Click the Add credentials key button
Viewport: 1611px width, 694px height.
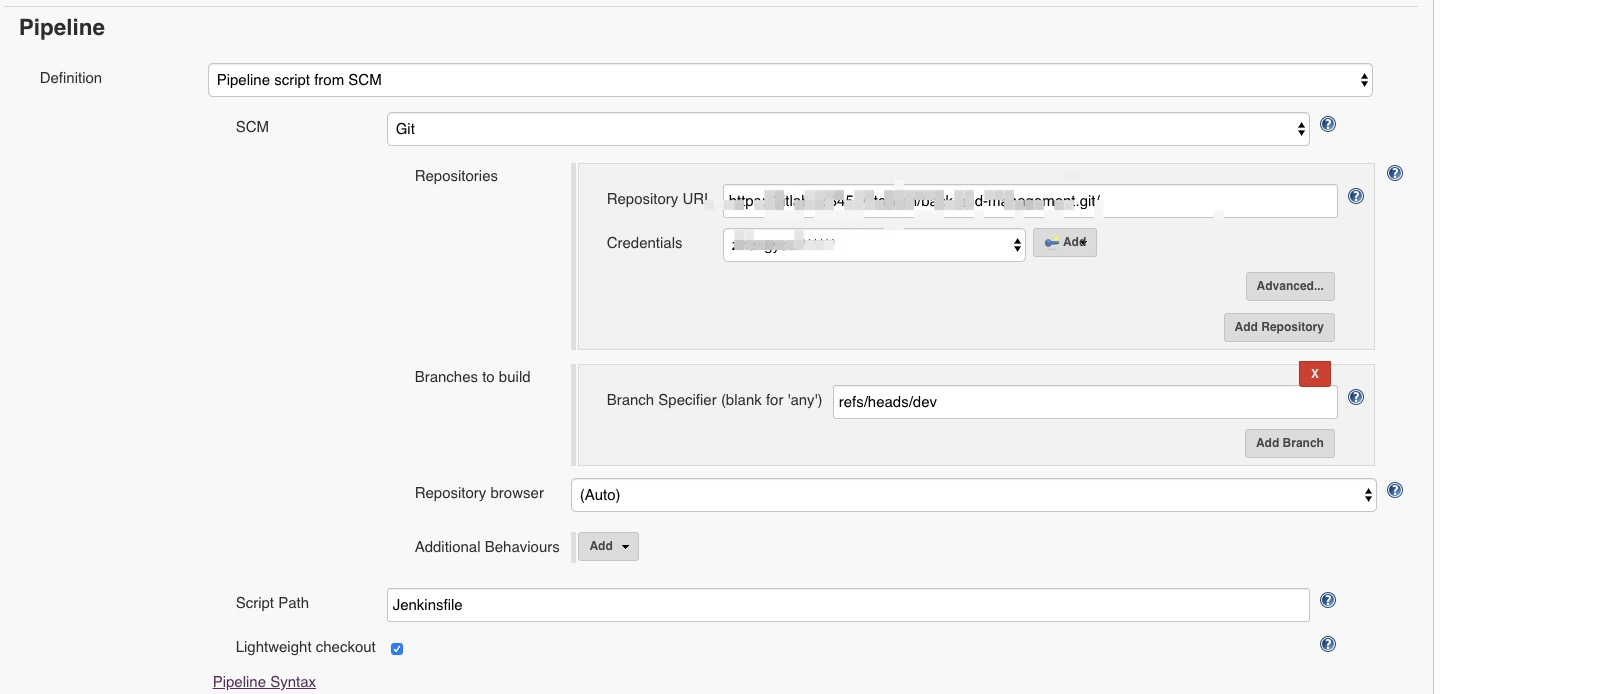(x=1065, y=243)
